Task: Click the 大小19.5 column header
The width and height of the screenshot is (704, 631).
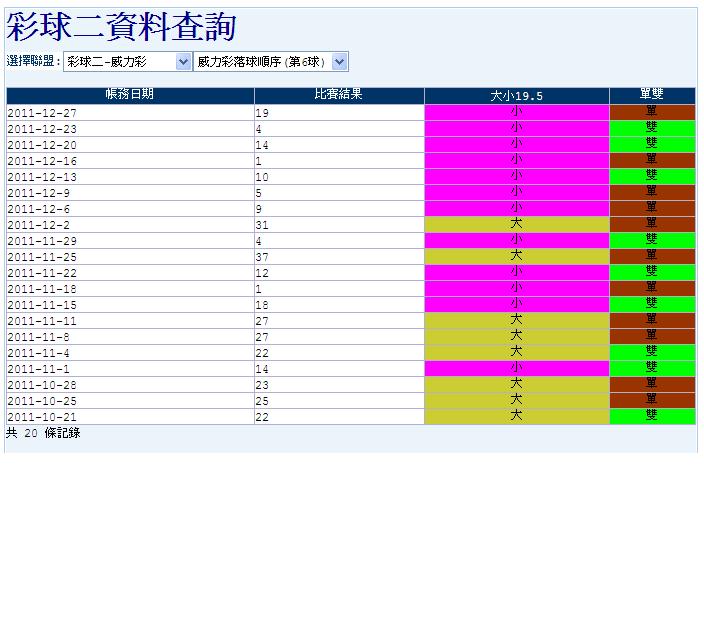Action: [517, 96]
